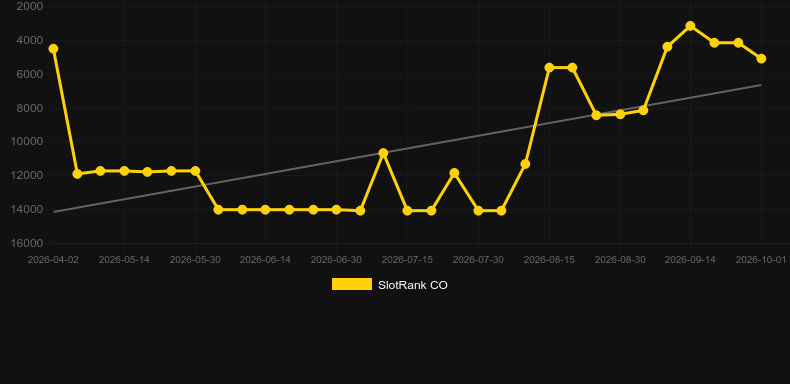Click the 2026-07-30 x-axis label
Screen dimensions: 790x384
[478, 260]
